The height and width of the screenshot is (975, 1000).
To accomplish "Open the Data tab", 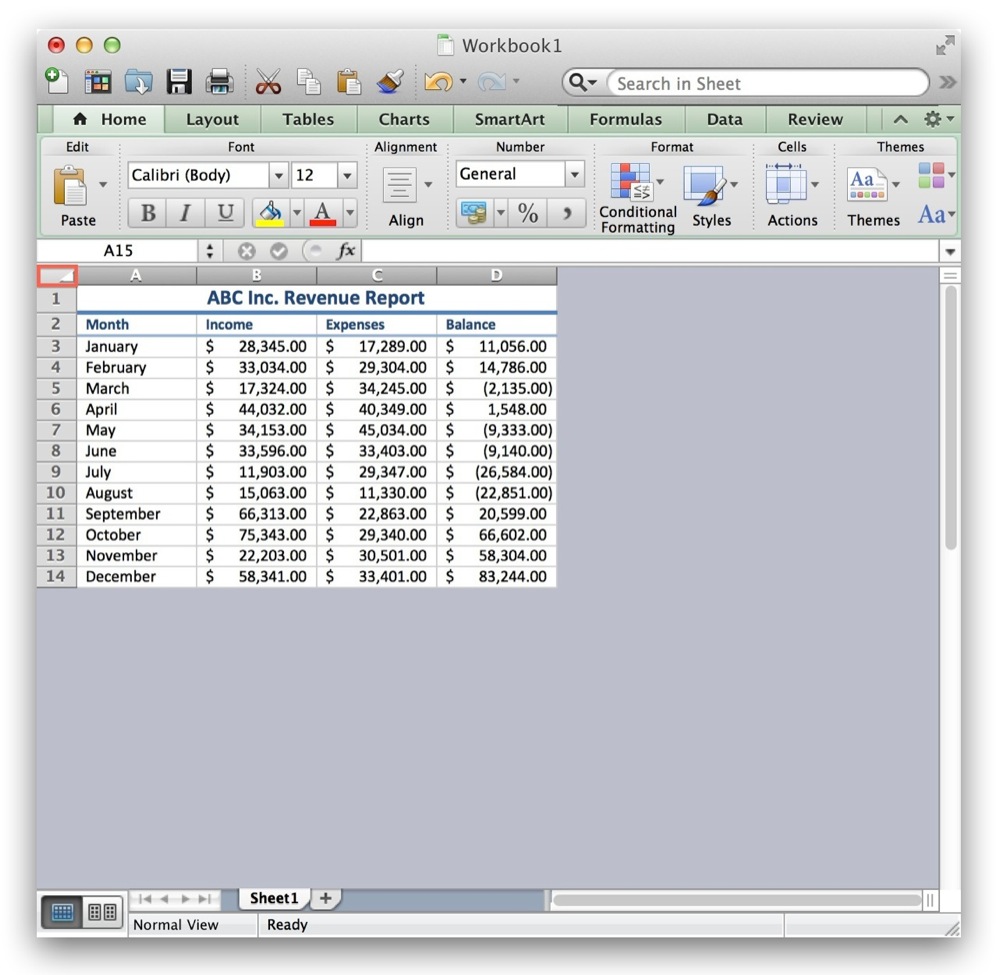I will click(724, 119).
